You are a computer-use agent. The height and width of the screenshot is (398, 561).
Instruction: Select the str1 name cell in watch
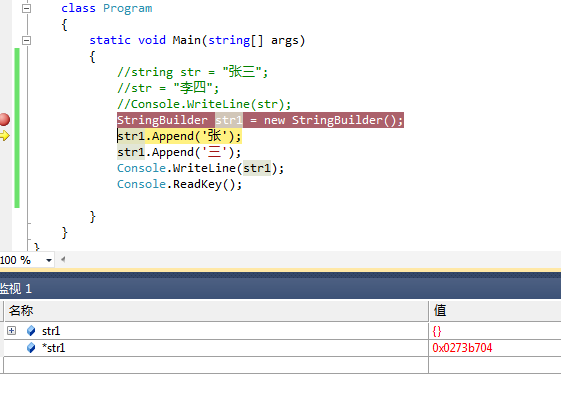click(x=216, y=331)
